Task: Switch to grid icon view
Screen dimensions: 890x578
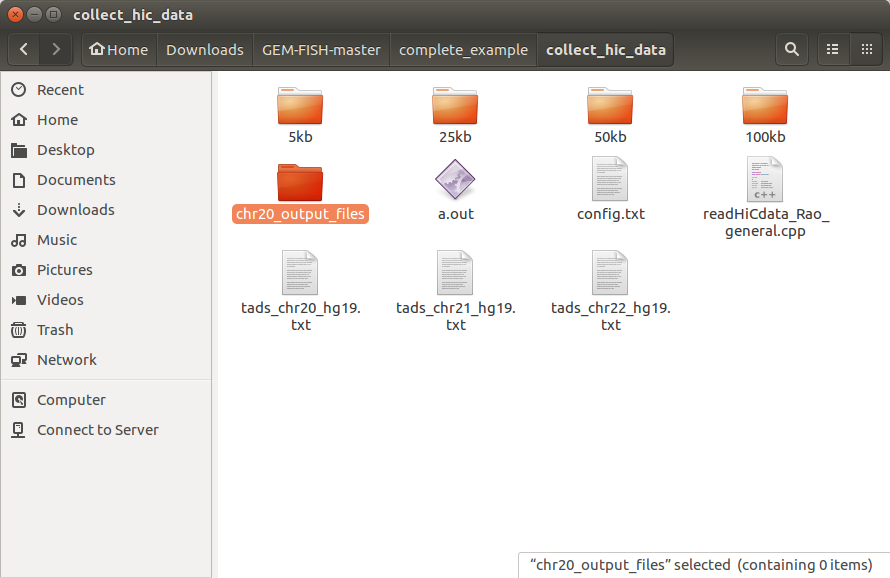Action: coord(867,50)
